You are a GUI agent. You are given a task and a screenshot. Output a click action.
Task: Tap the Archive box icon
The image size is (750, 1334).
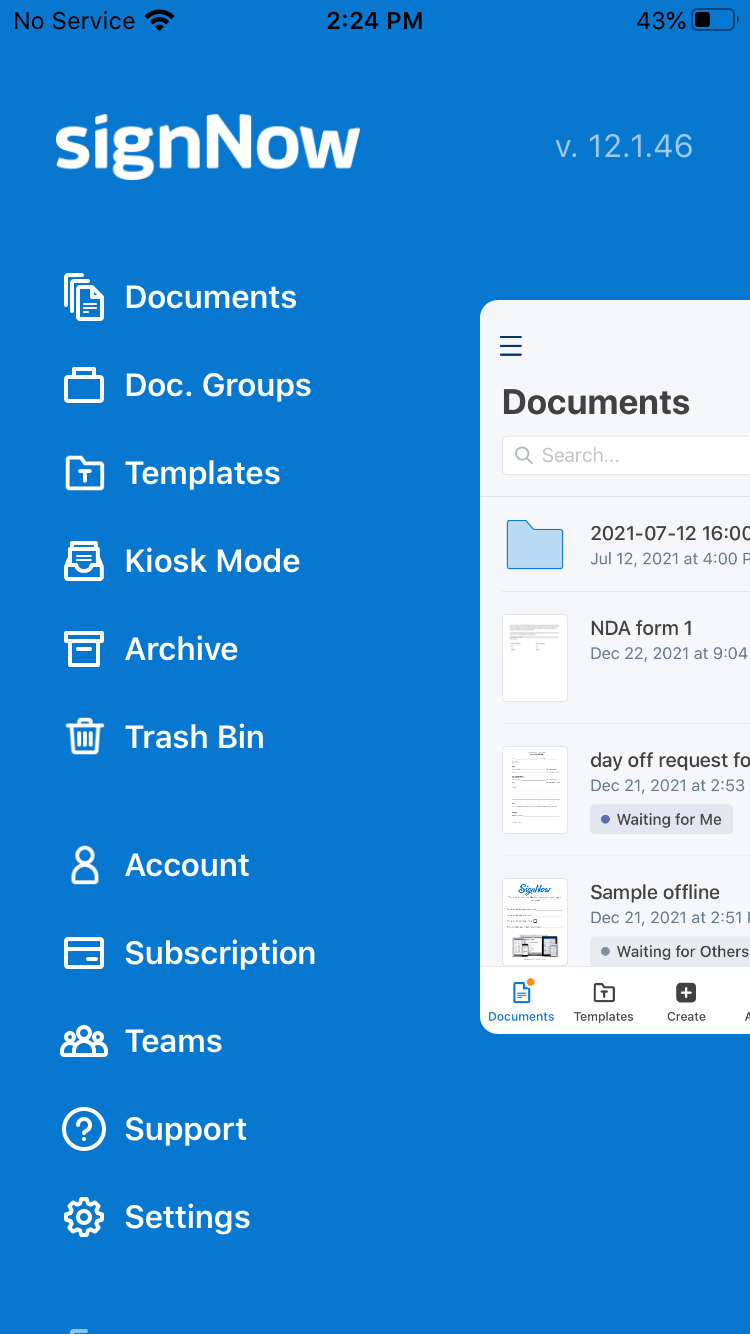(84, 649)
